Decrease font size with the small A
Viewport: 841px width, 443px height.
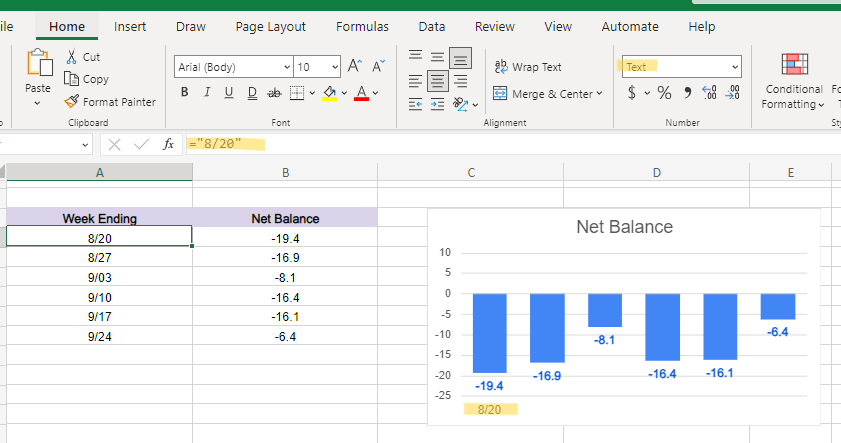pos(378,66)
